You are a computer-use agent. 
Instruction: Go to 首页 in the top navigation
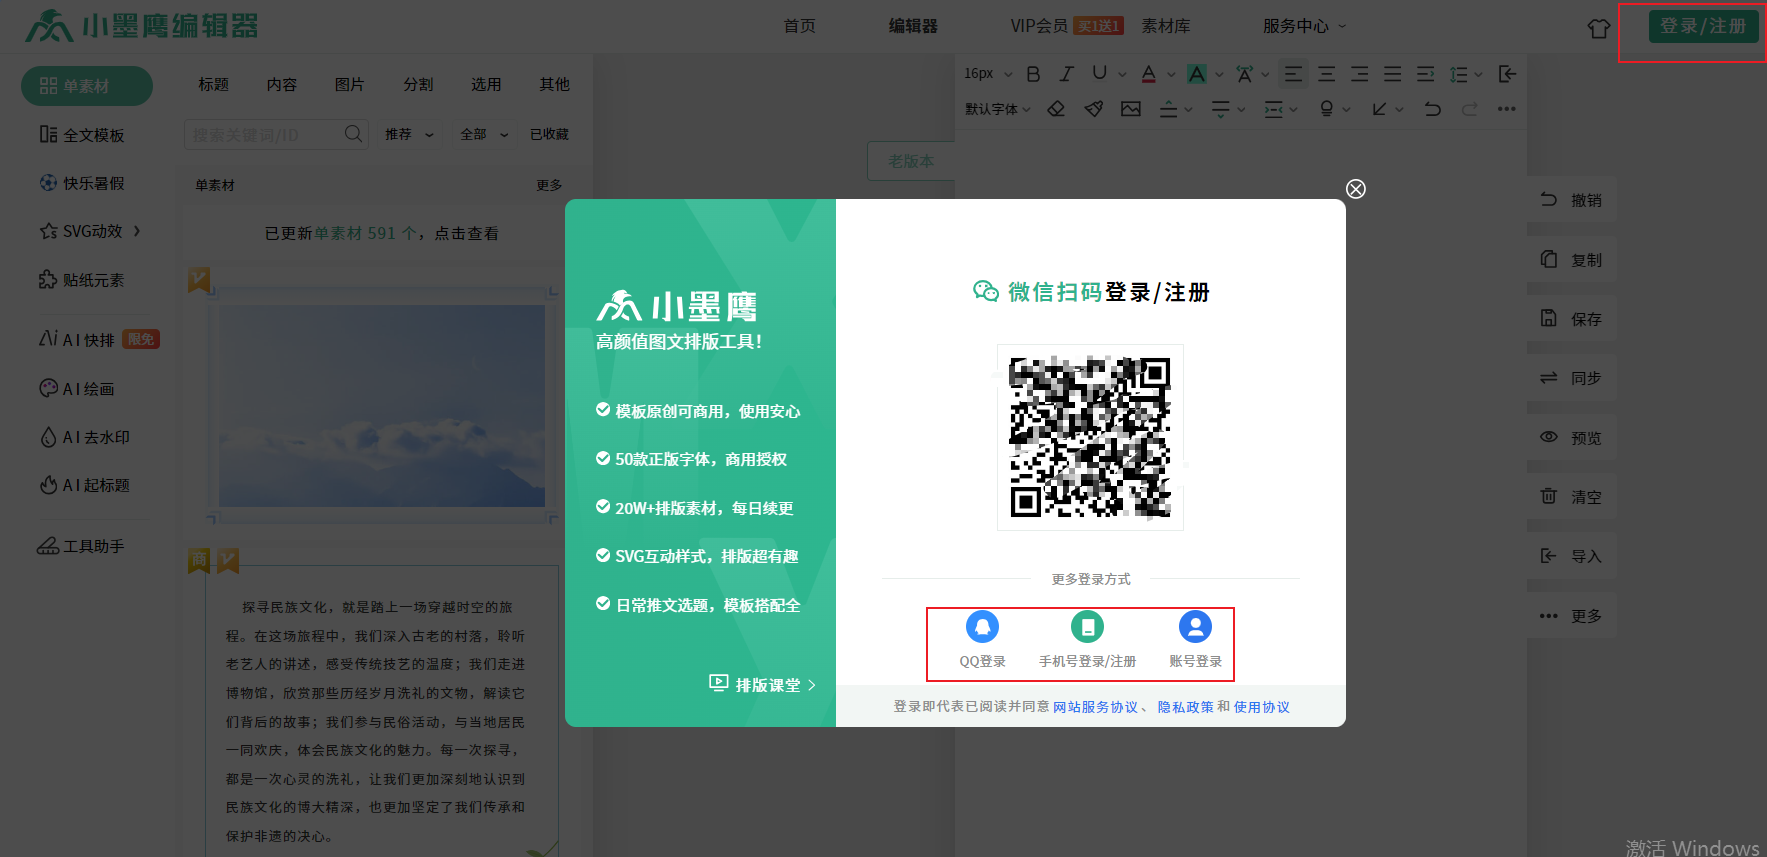tap(799, 26)
